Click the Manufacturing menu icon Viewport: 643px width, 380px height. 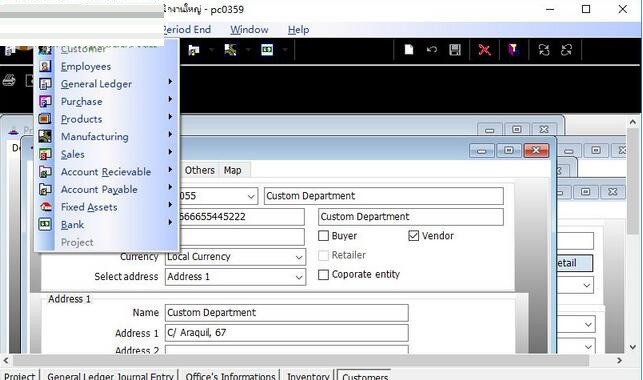coord(45,137)
